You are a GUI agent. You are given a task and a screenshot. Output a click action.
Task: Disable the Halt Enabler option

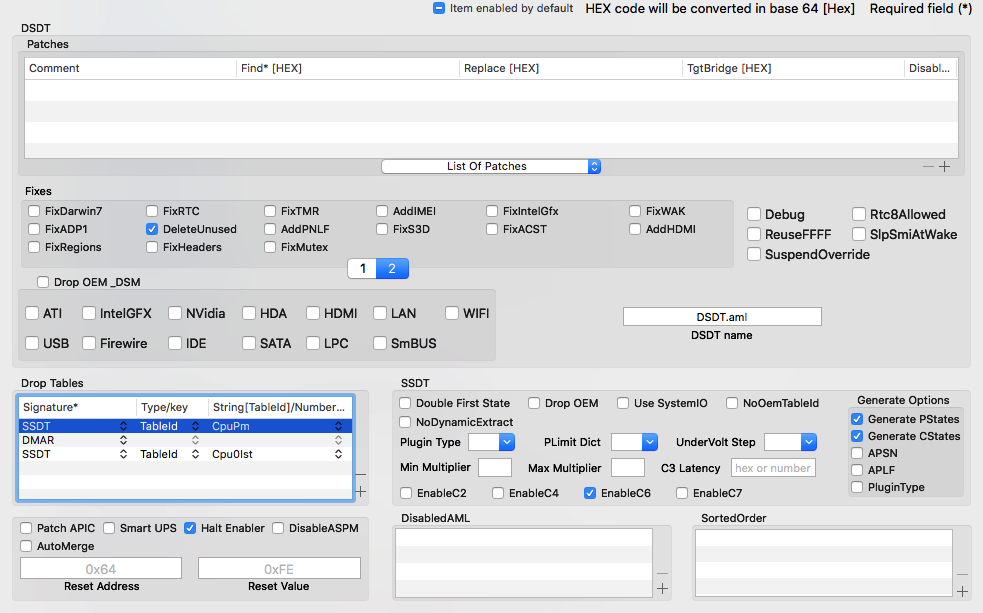pos(190,528)
